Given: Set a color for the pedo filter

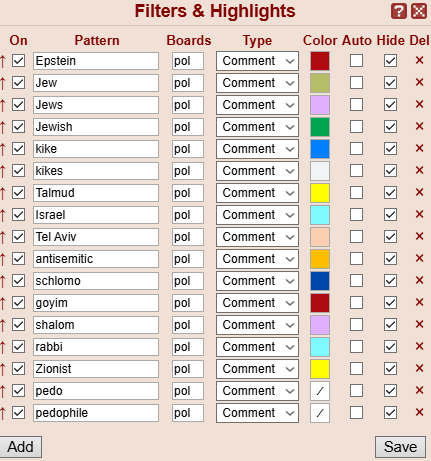Looking at the screenshot, I should coord(320,391).
